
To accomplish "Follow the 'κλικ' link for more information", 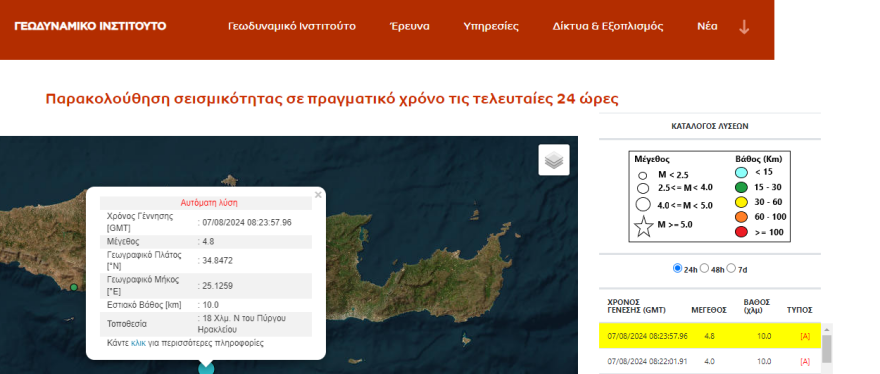I will coord(138,343).
